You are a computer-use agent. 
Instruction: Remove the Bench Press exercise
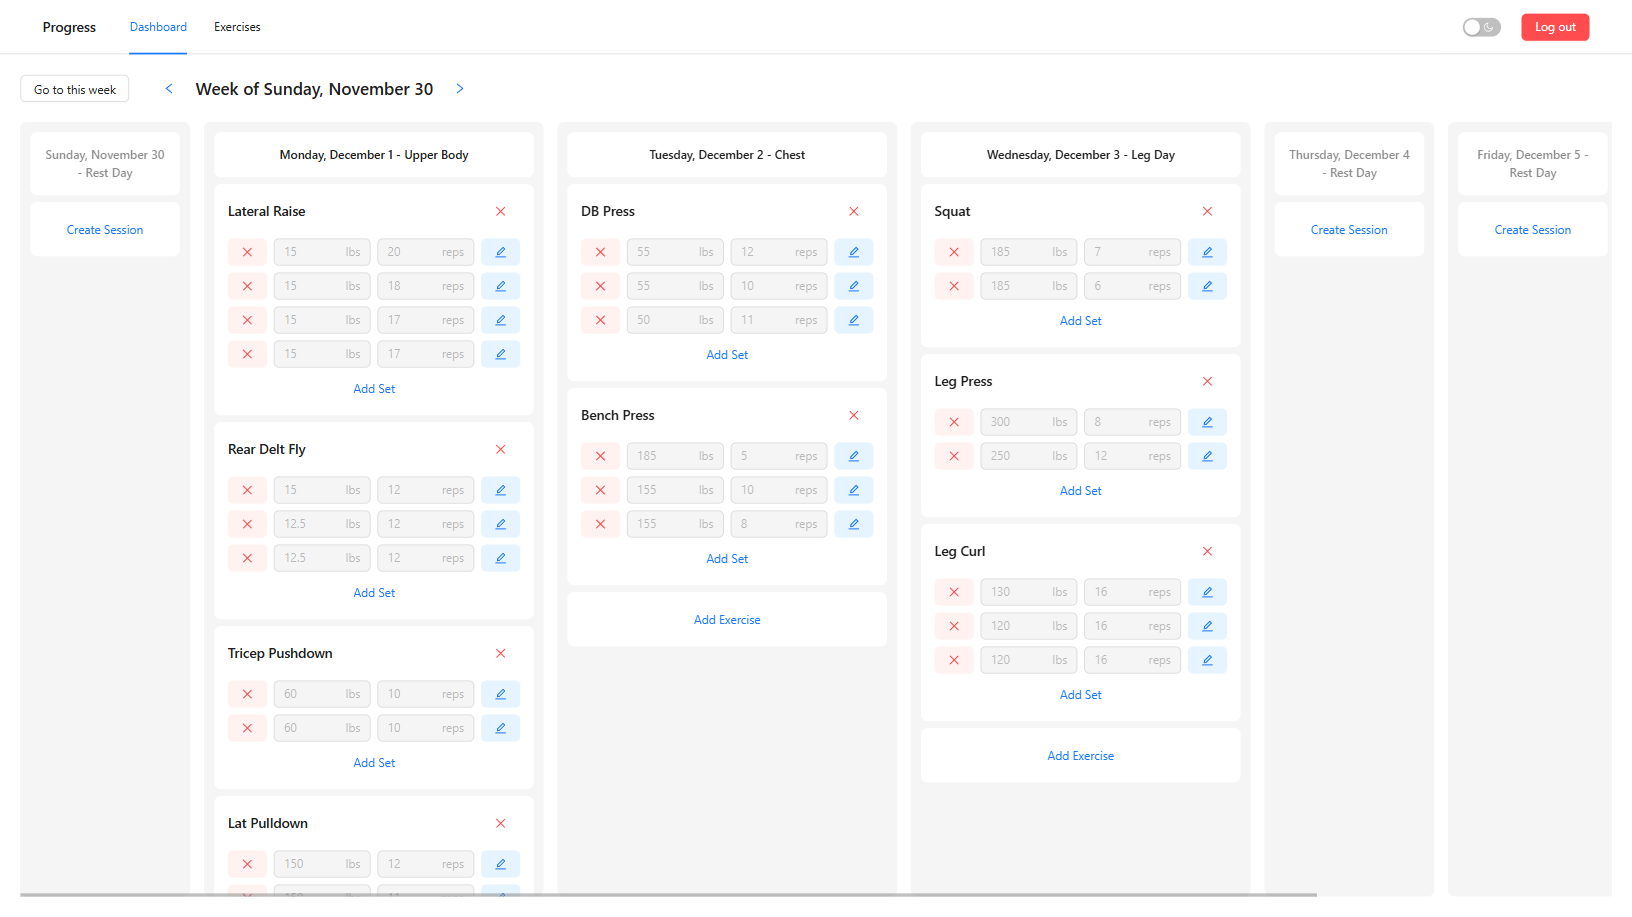click(853, 415)
